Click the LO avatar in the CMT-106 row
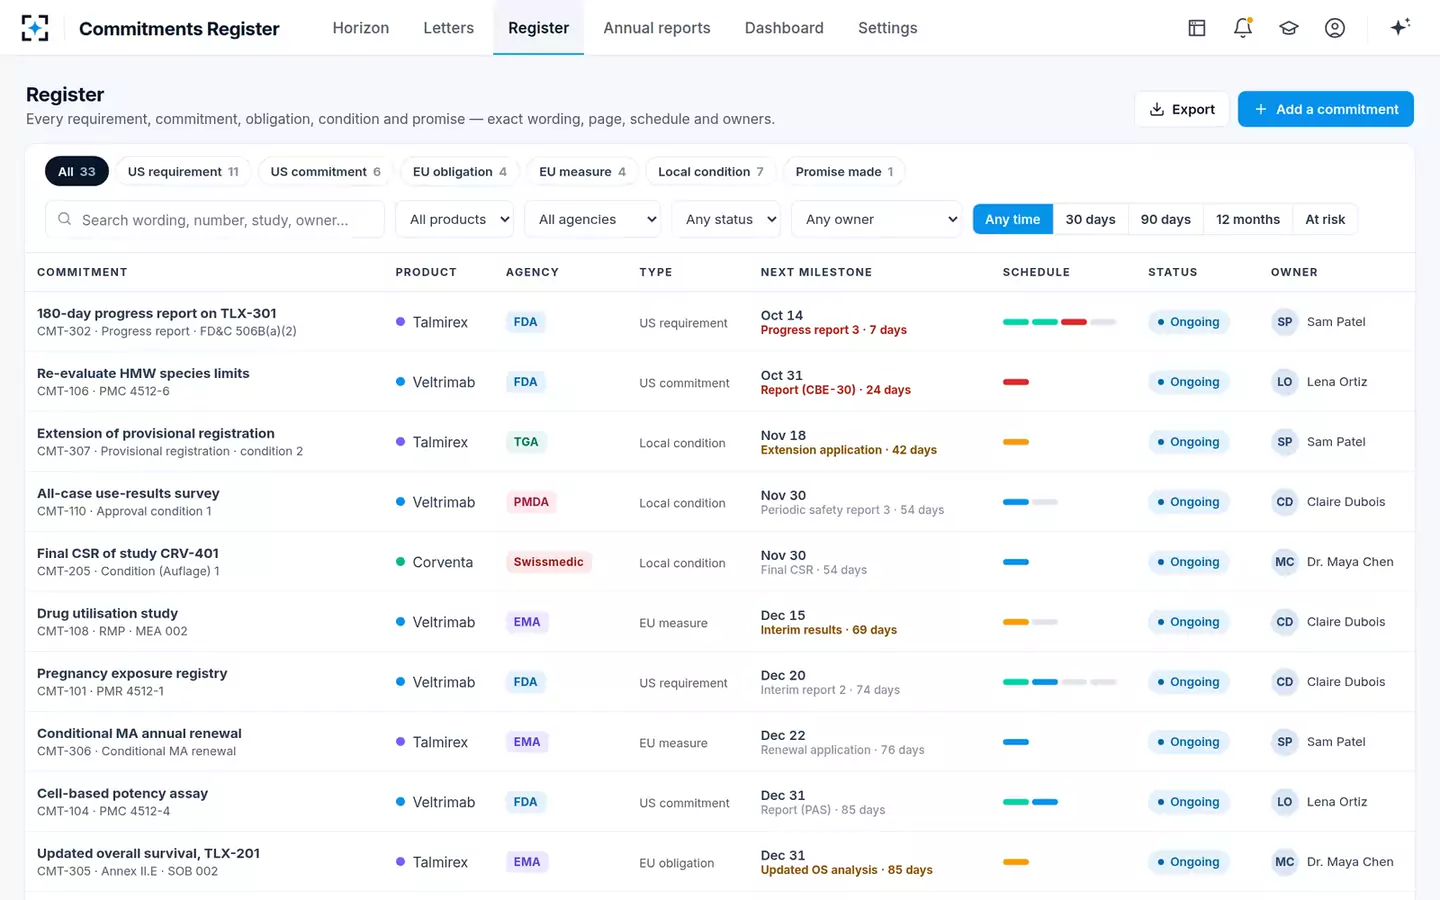The height and width of the screenshot is (900, 1440). 1285,382
